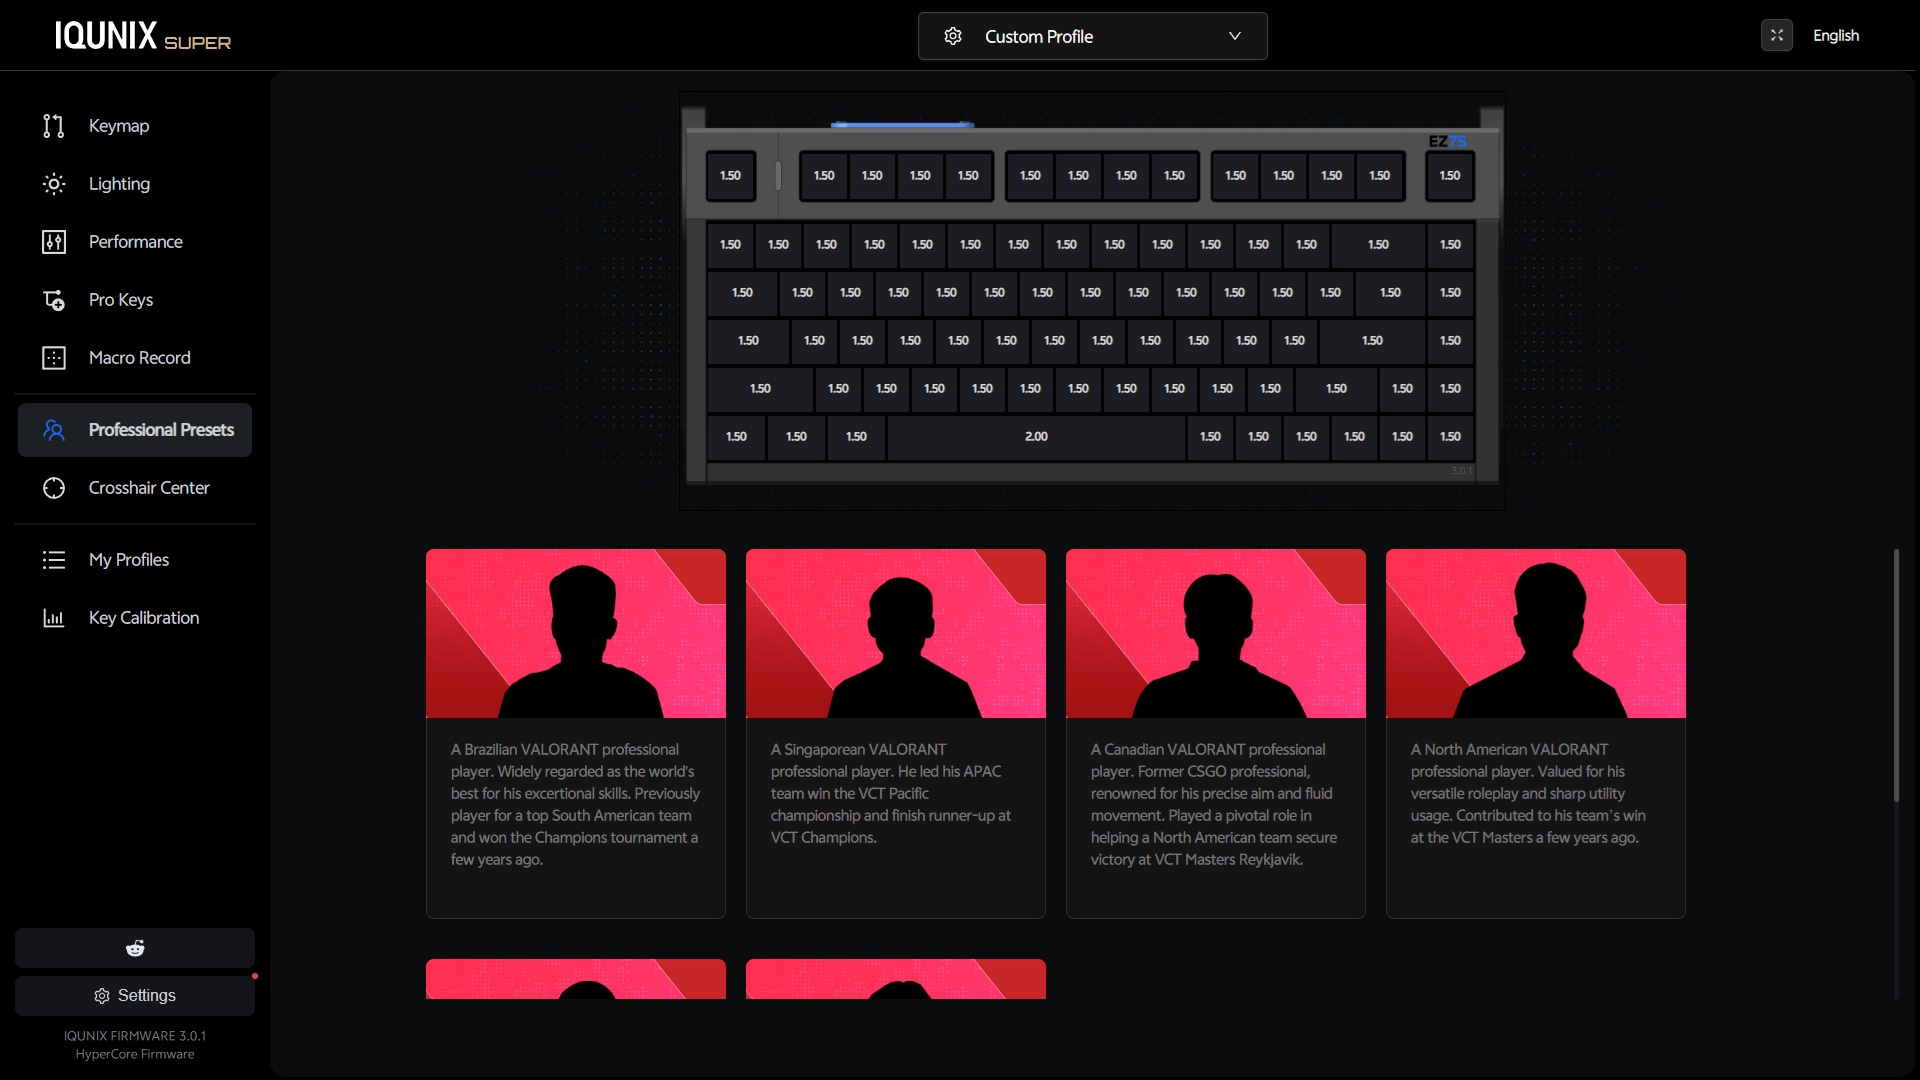Click the Brazilian VALORANT description text
This screenshot has width=1920, height=1080.
(575, 804)
